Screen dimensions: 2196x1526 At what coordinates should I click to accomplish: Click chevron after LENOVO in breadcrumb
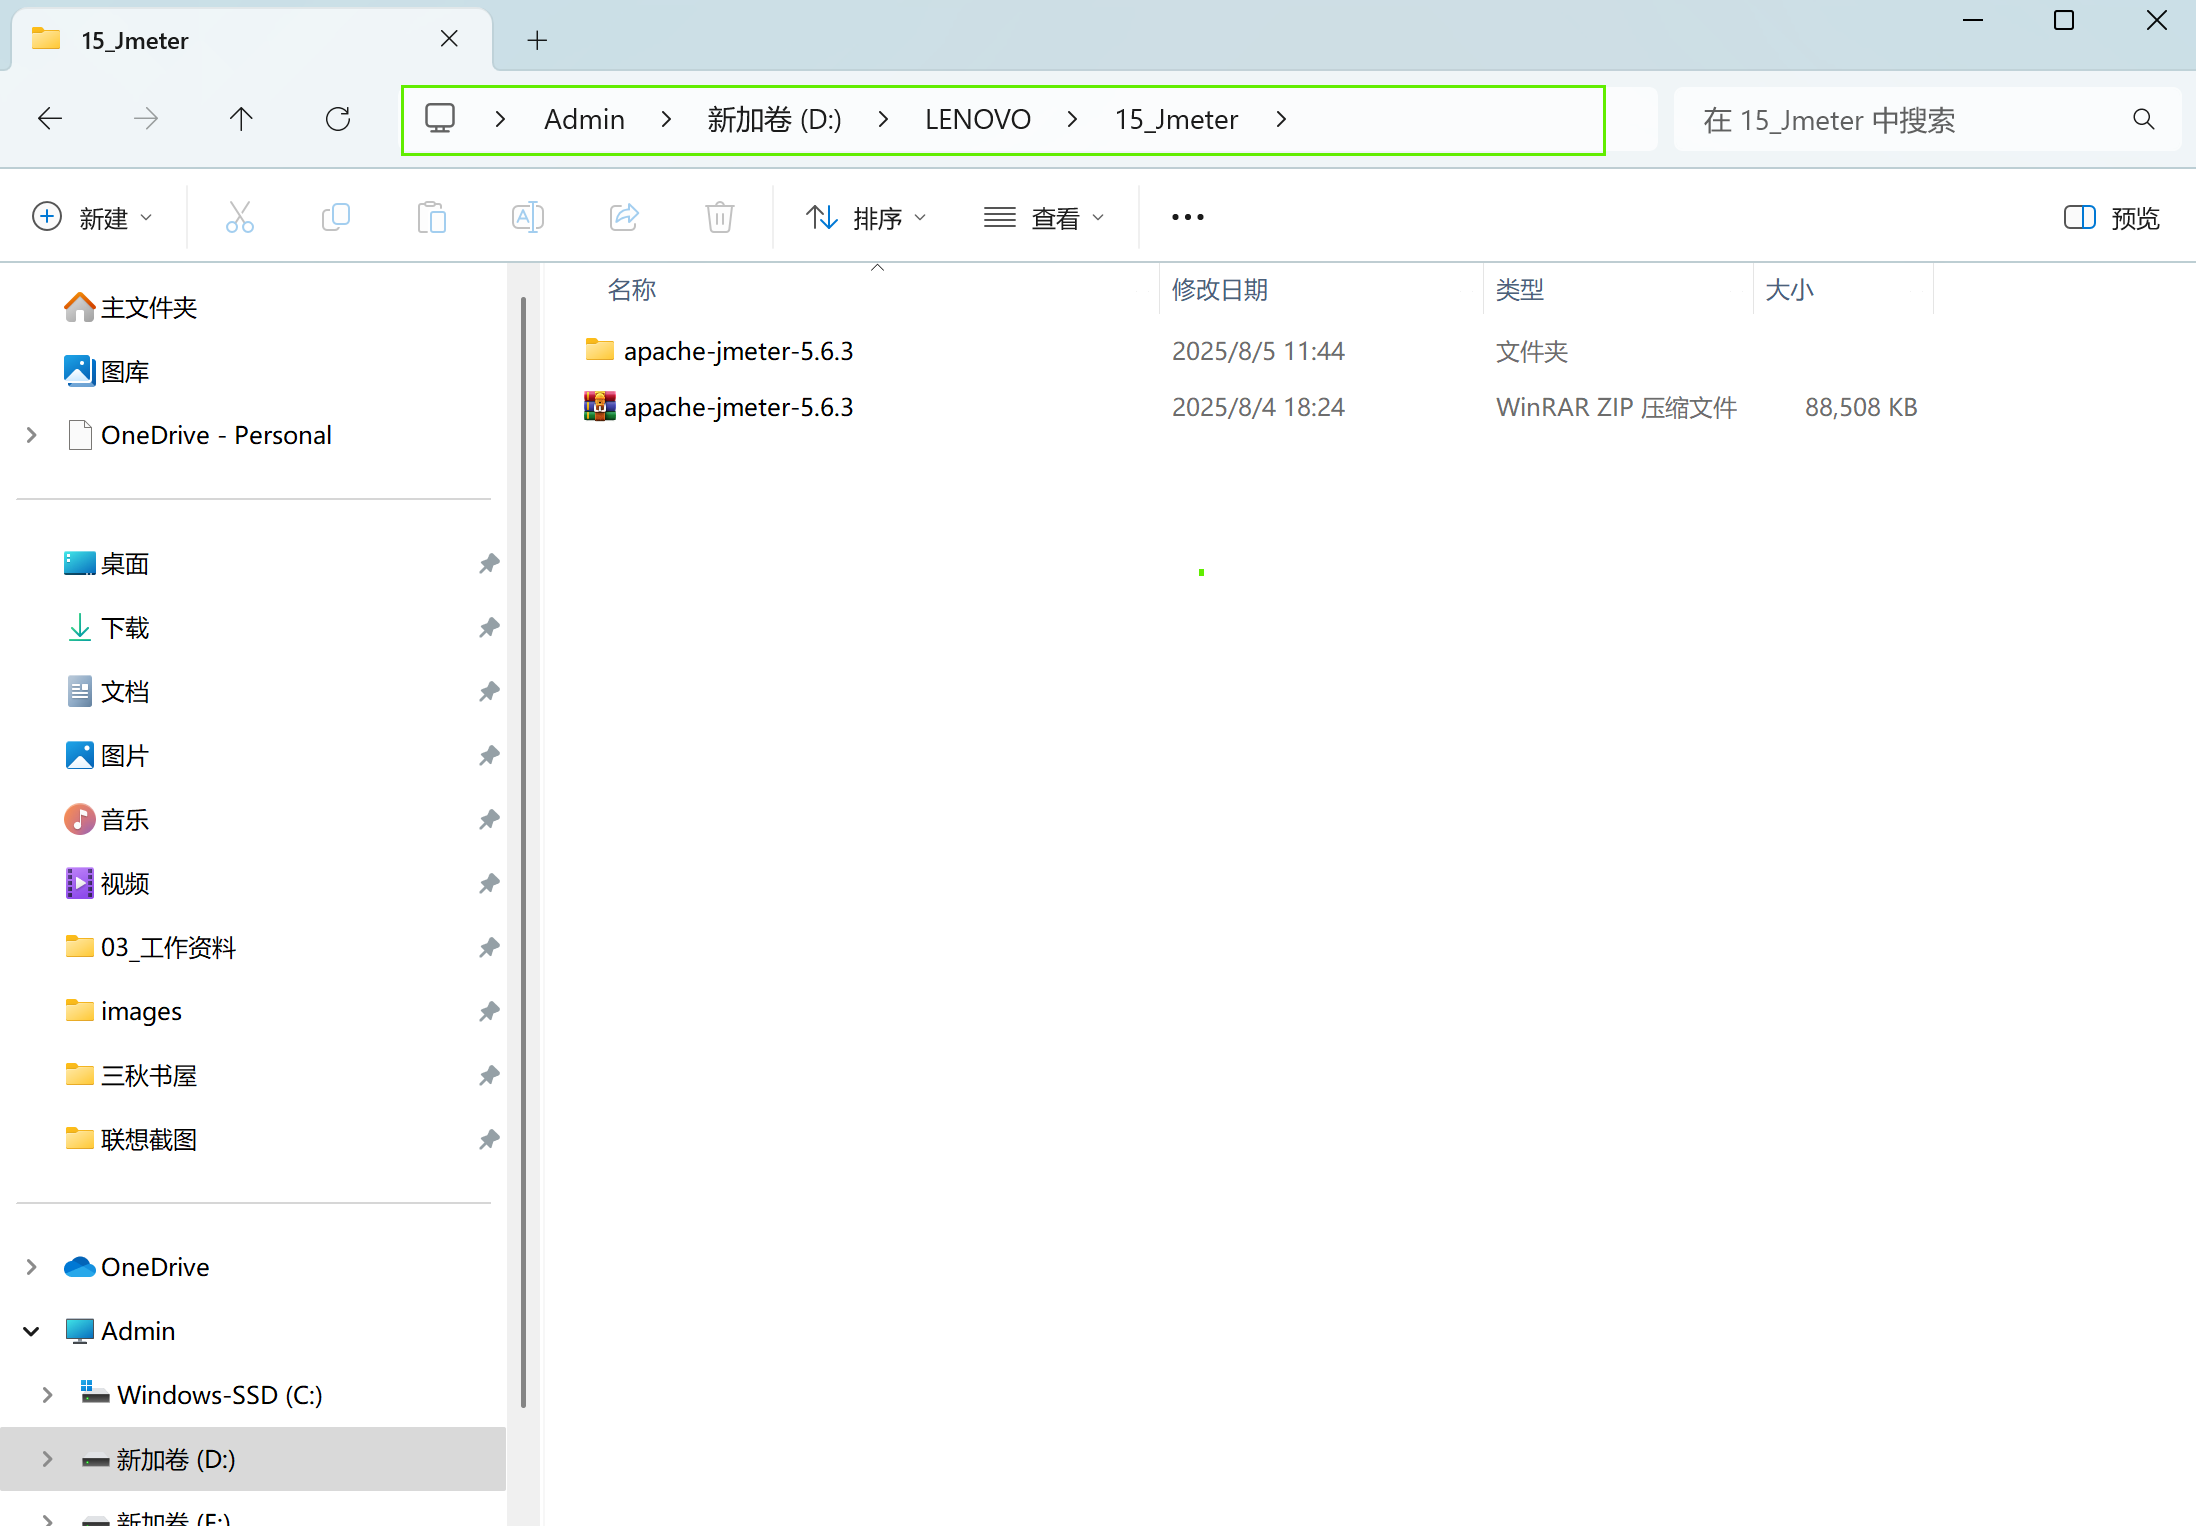[x=1072, y=120]
